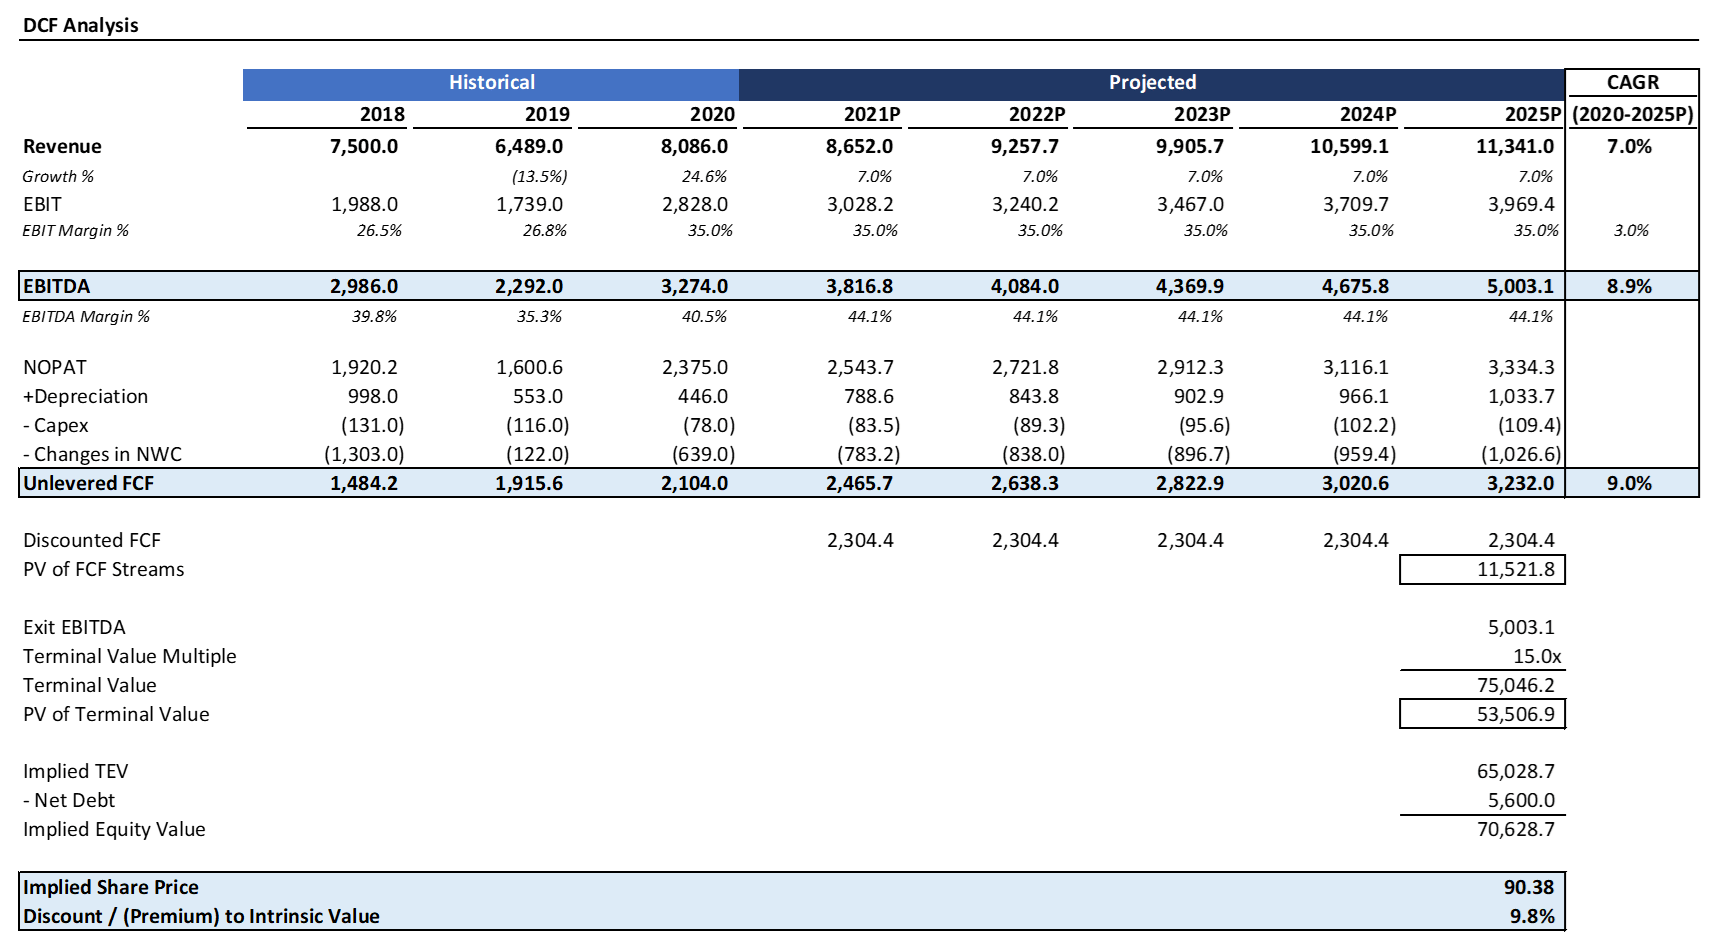Select 2020 EBIT value 2,828.0

[x=695, y=204]
